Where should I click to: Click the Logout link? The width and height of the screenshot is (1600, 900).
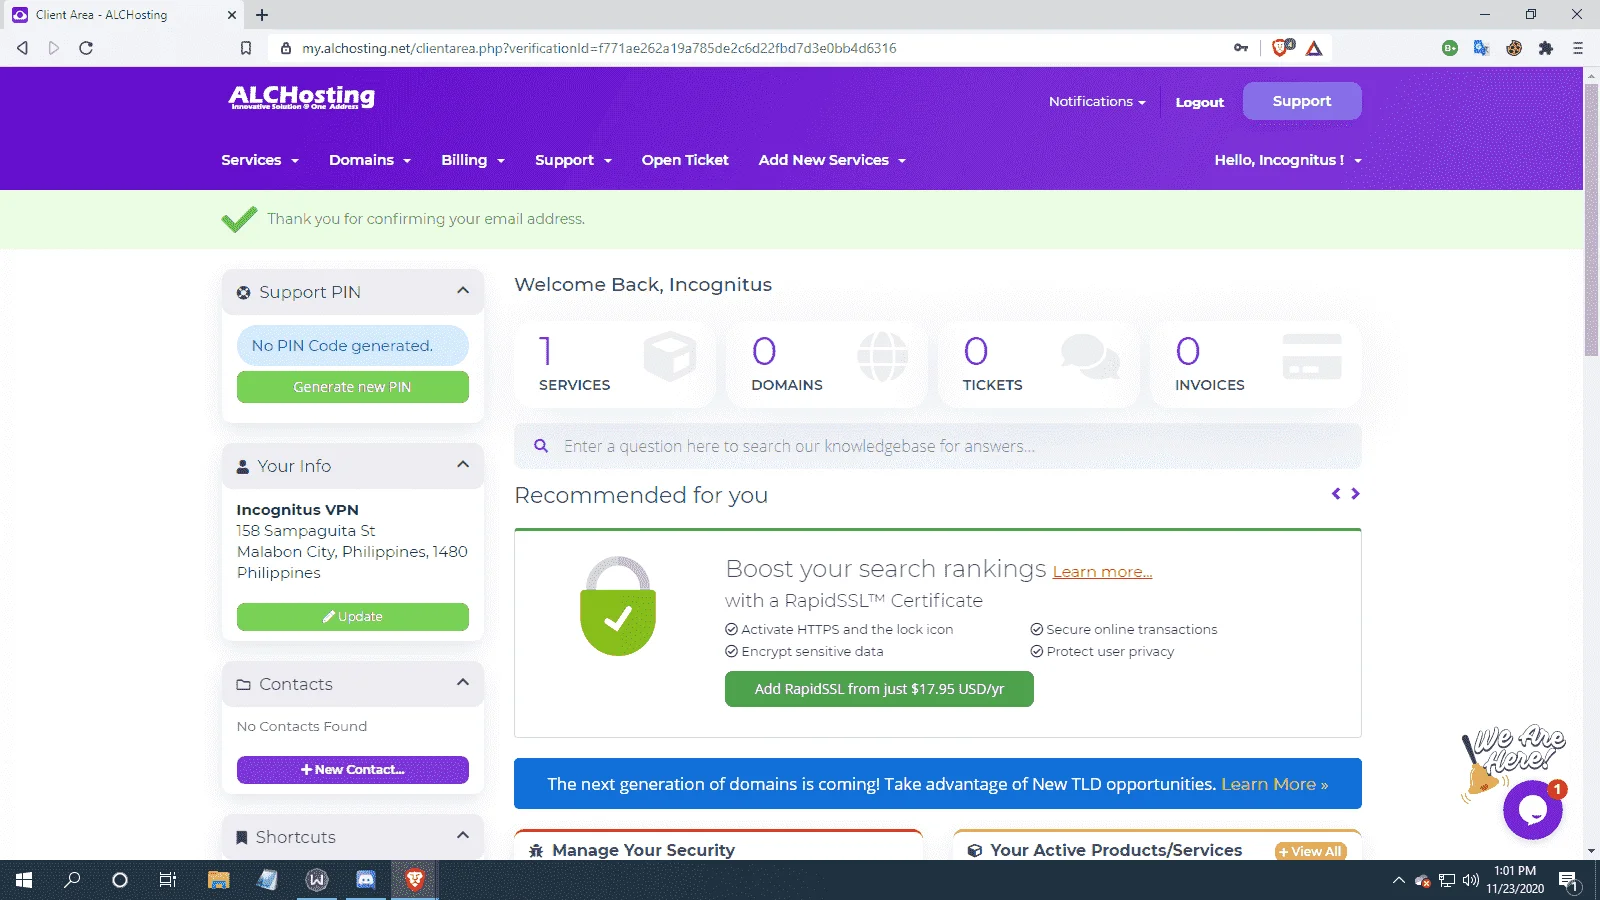tap(1199, 102)
